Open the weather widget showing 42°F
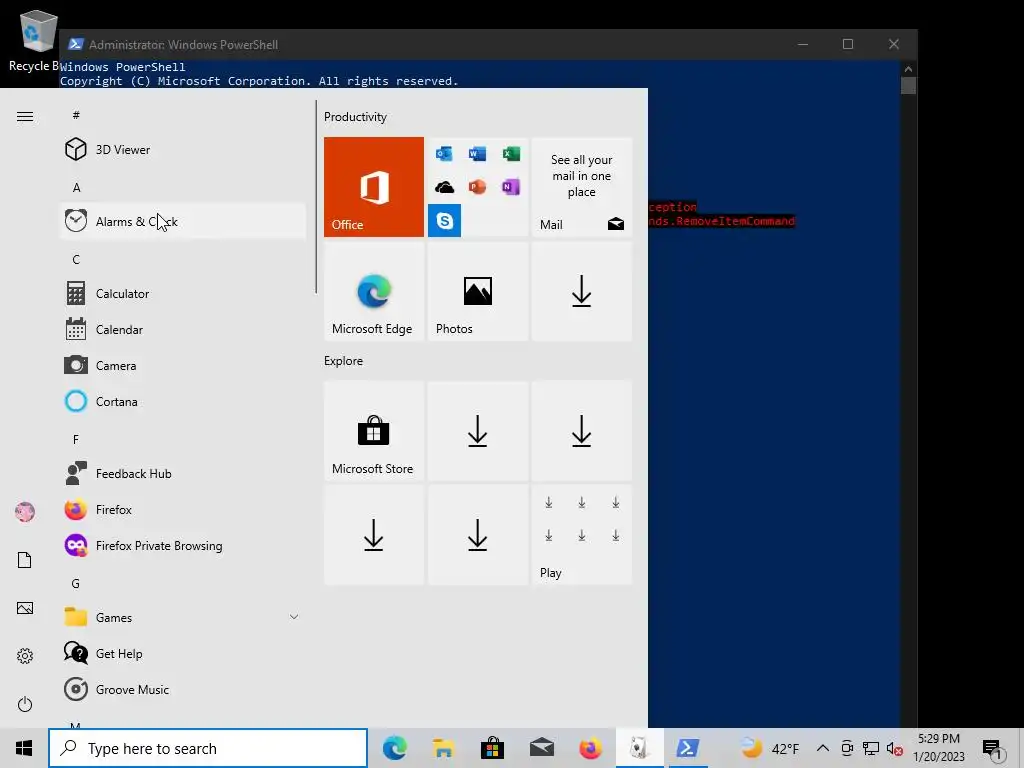This screenshot has height=768, width=1024. [x=771, y=748]
